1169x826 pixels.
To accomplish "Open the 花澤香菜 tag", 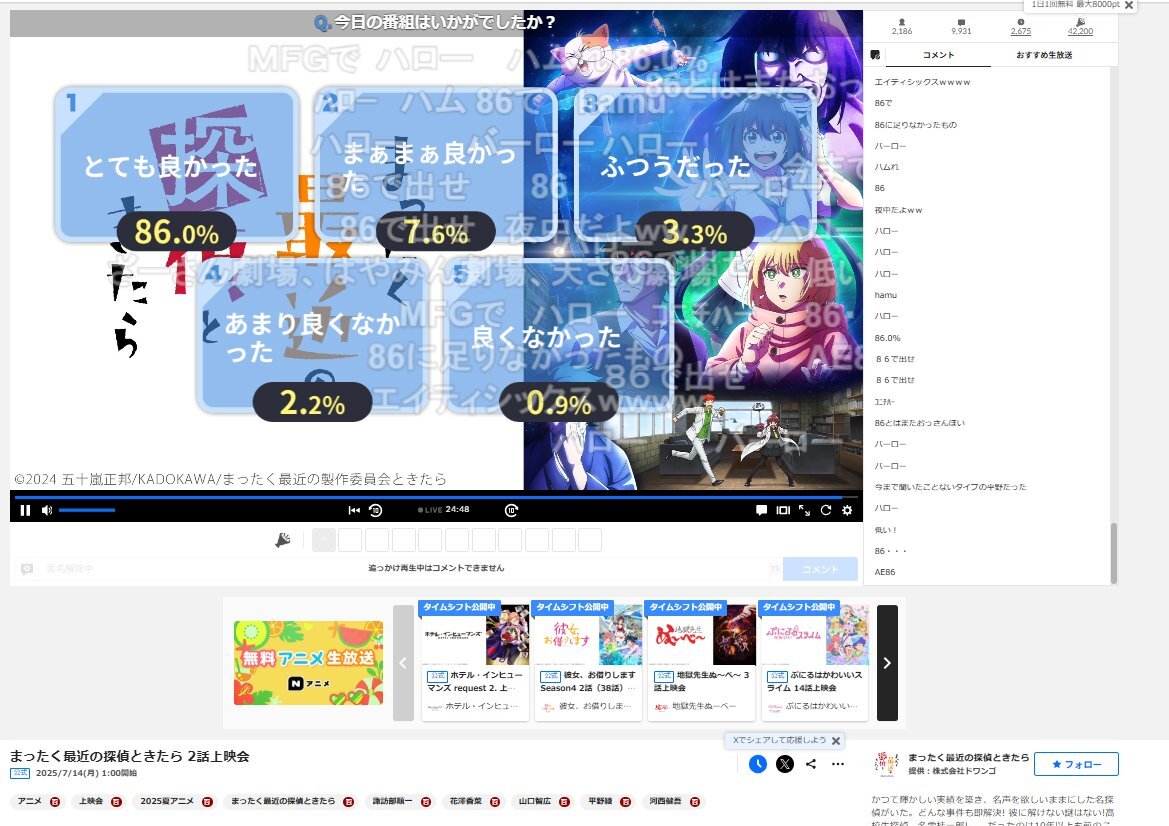I will tap(465, 801).
